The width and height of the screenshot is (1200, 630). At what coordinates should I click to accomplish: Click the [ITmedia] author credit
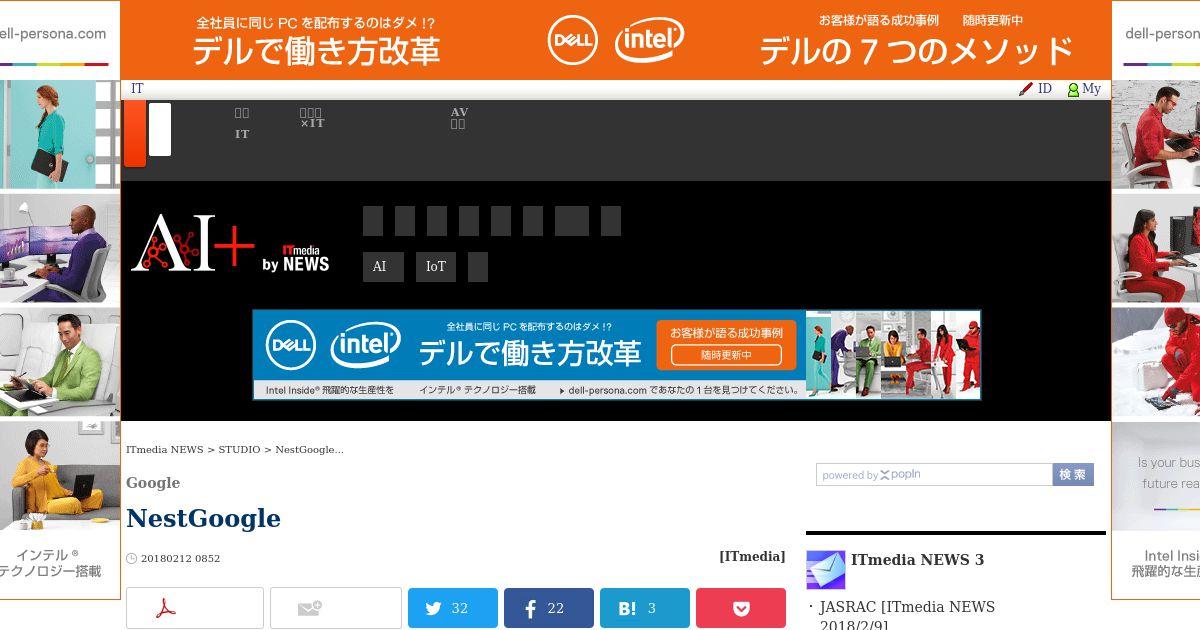[752, 556]
